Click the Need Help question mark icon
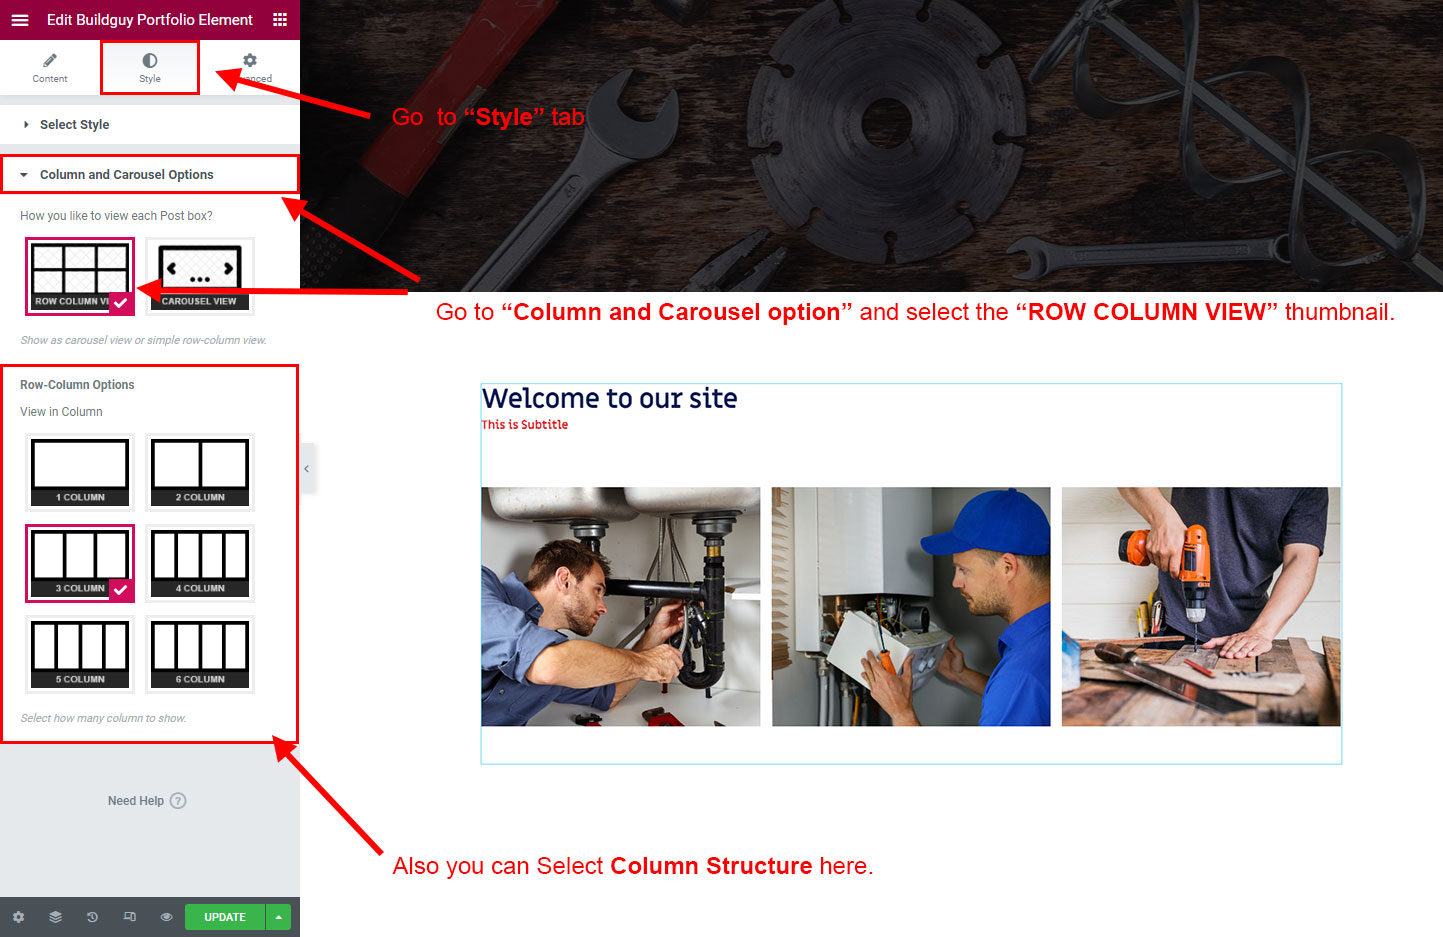The height and width of the screenshot is (937, 1443). (x=178, y=801)
